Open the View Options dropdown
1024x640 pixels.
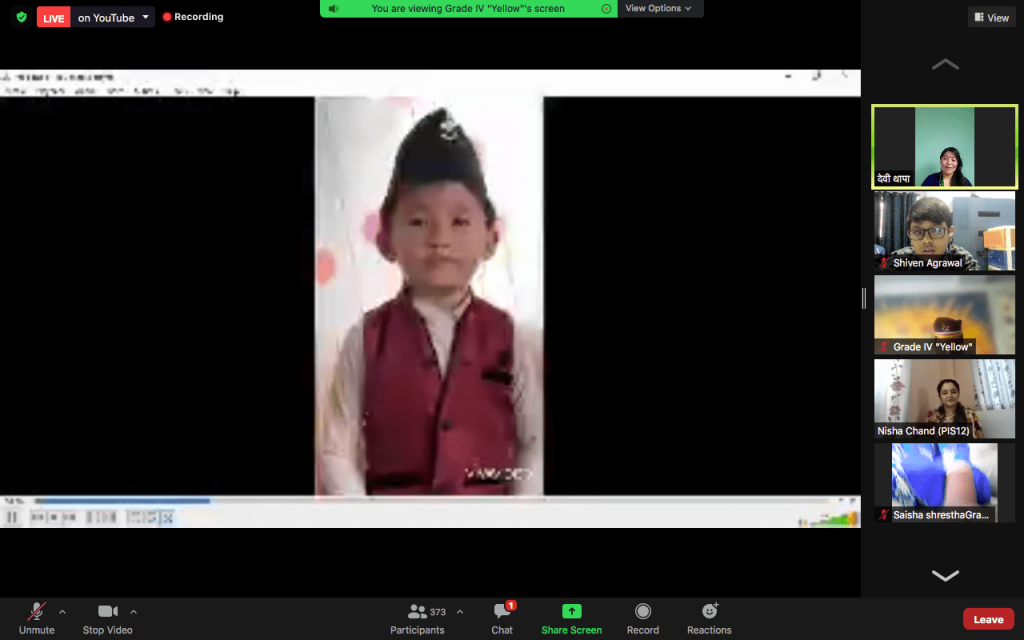[658, 9]
